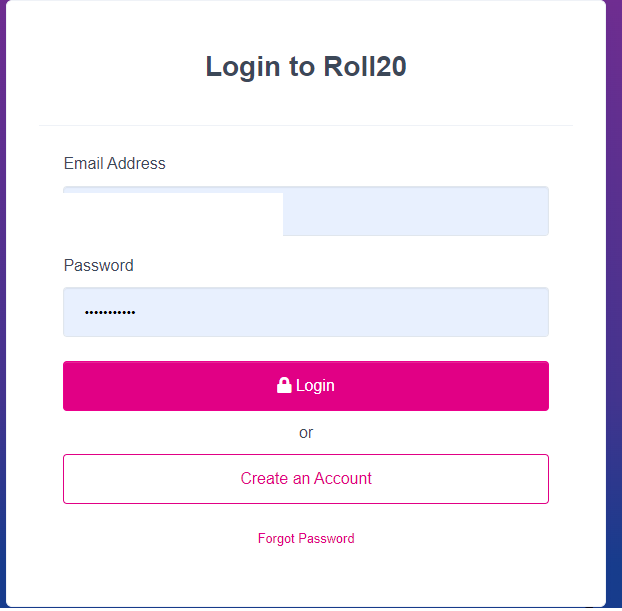The height and width of the screenshot is (611, 622).
Task: Click the lock icon on Login button
Action: 284,386
